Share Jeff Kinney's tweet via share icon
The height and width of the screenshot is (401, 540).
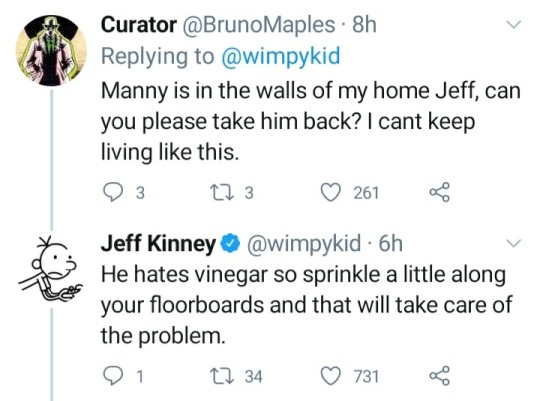click(439, 376)
